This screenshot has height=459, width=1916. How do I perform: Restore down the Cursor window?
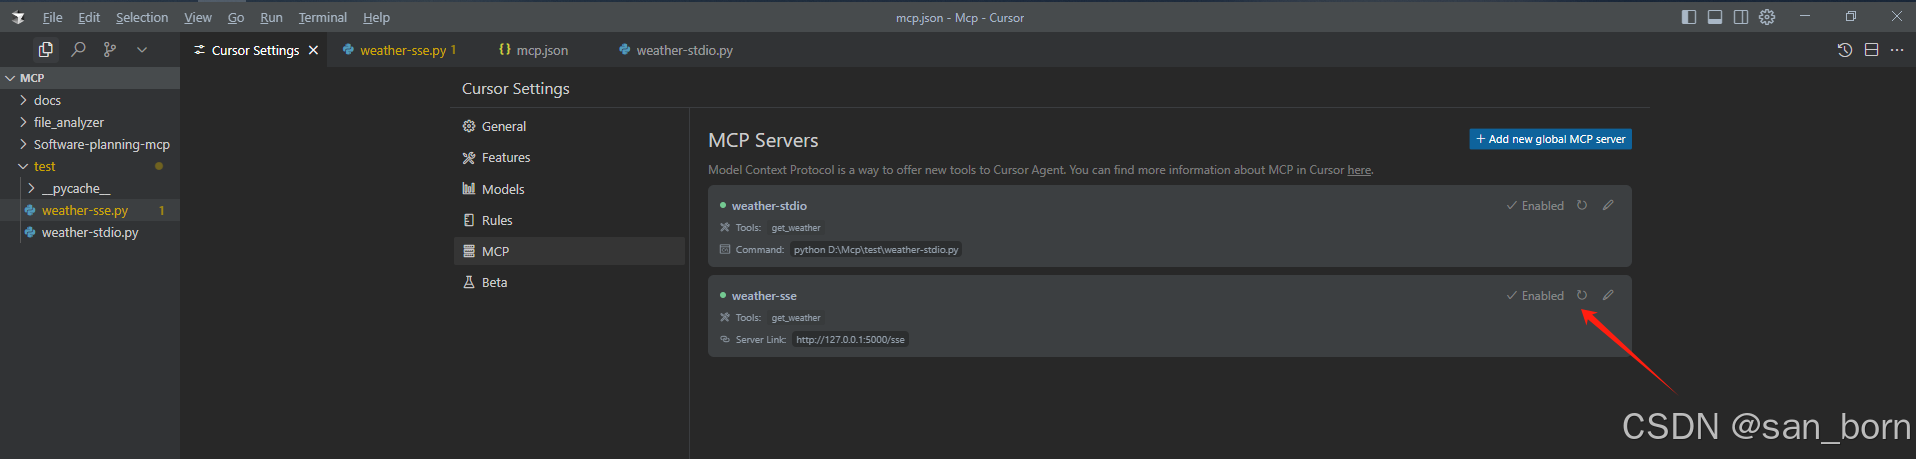(x=1851, y=17)
